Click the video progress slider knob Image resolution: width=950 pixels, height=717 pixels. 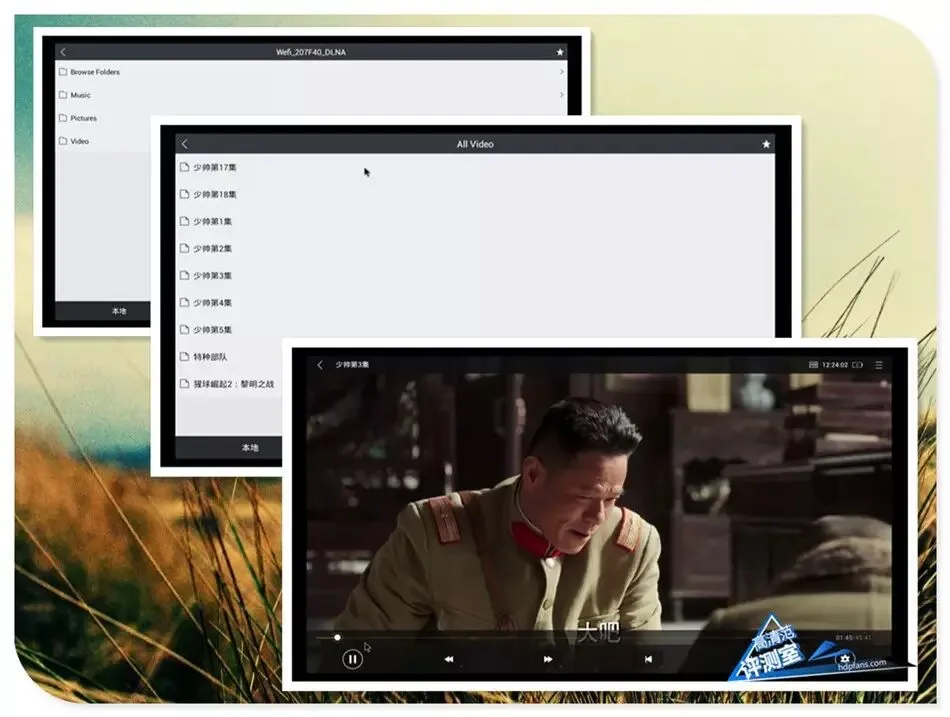pyautogui.click(x=337, y=637)
